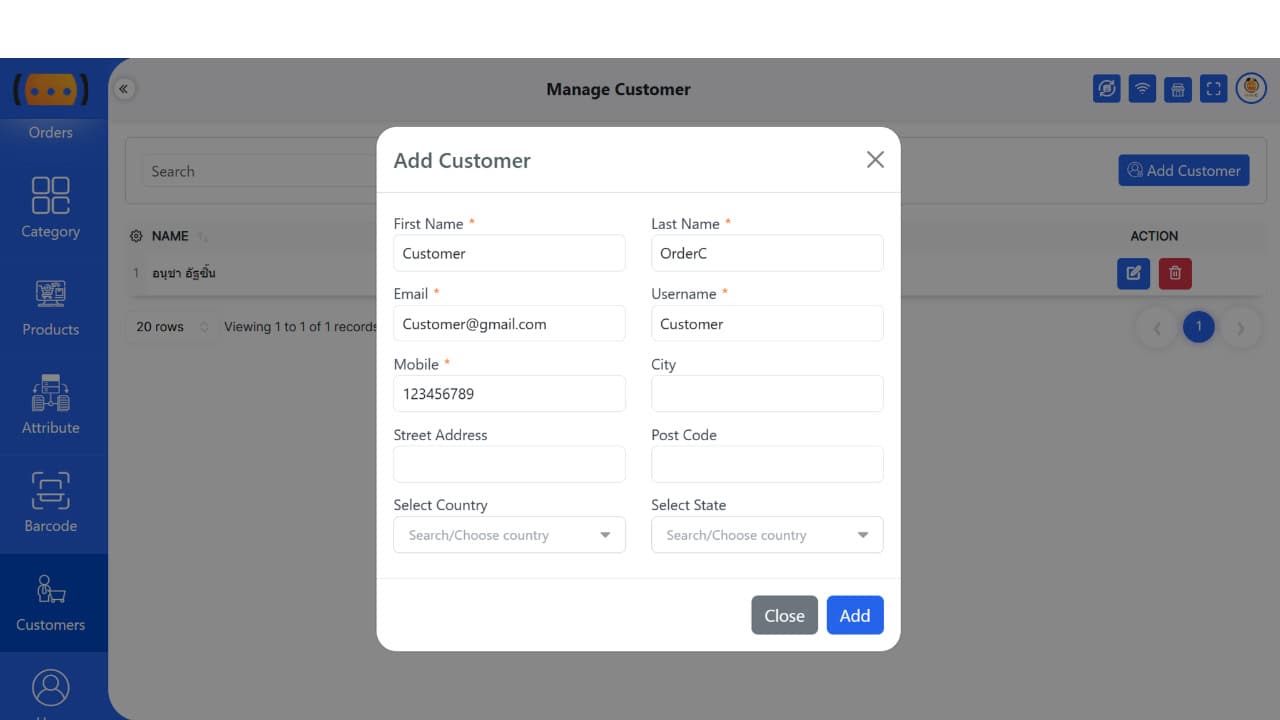
Task: Expand the Select Country dropdown
Action: 509,535
